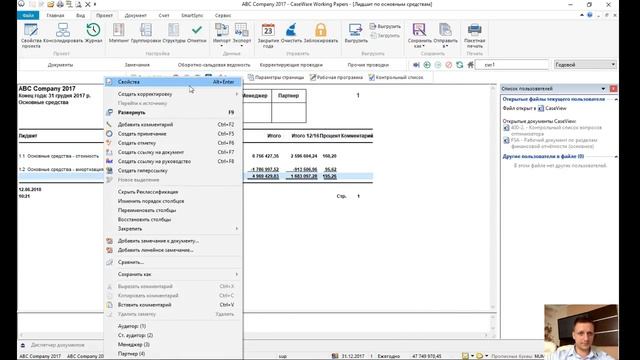
Task: Choose Создать ссылку на руководство
Action: coord(173,161)
